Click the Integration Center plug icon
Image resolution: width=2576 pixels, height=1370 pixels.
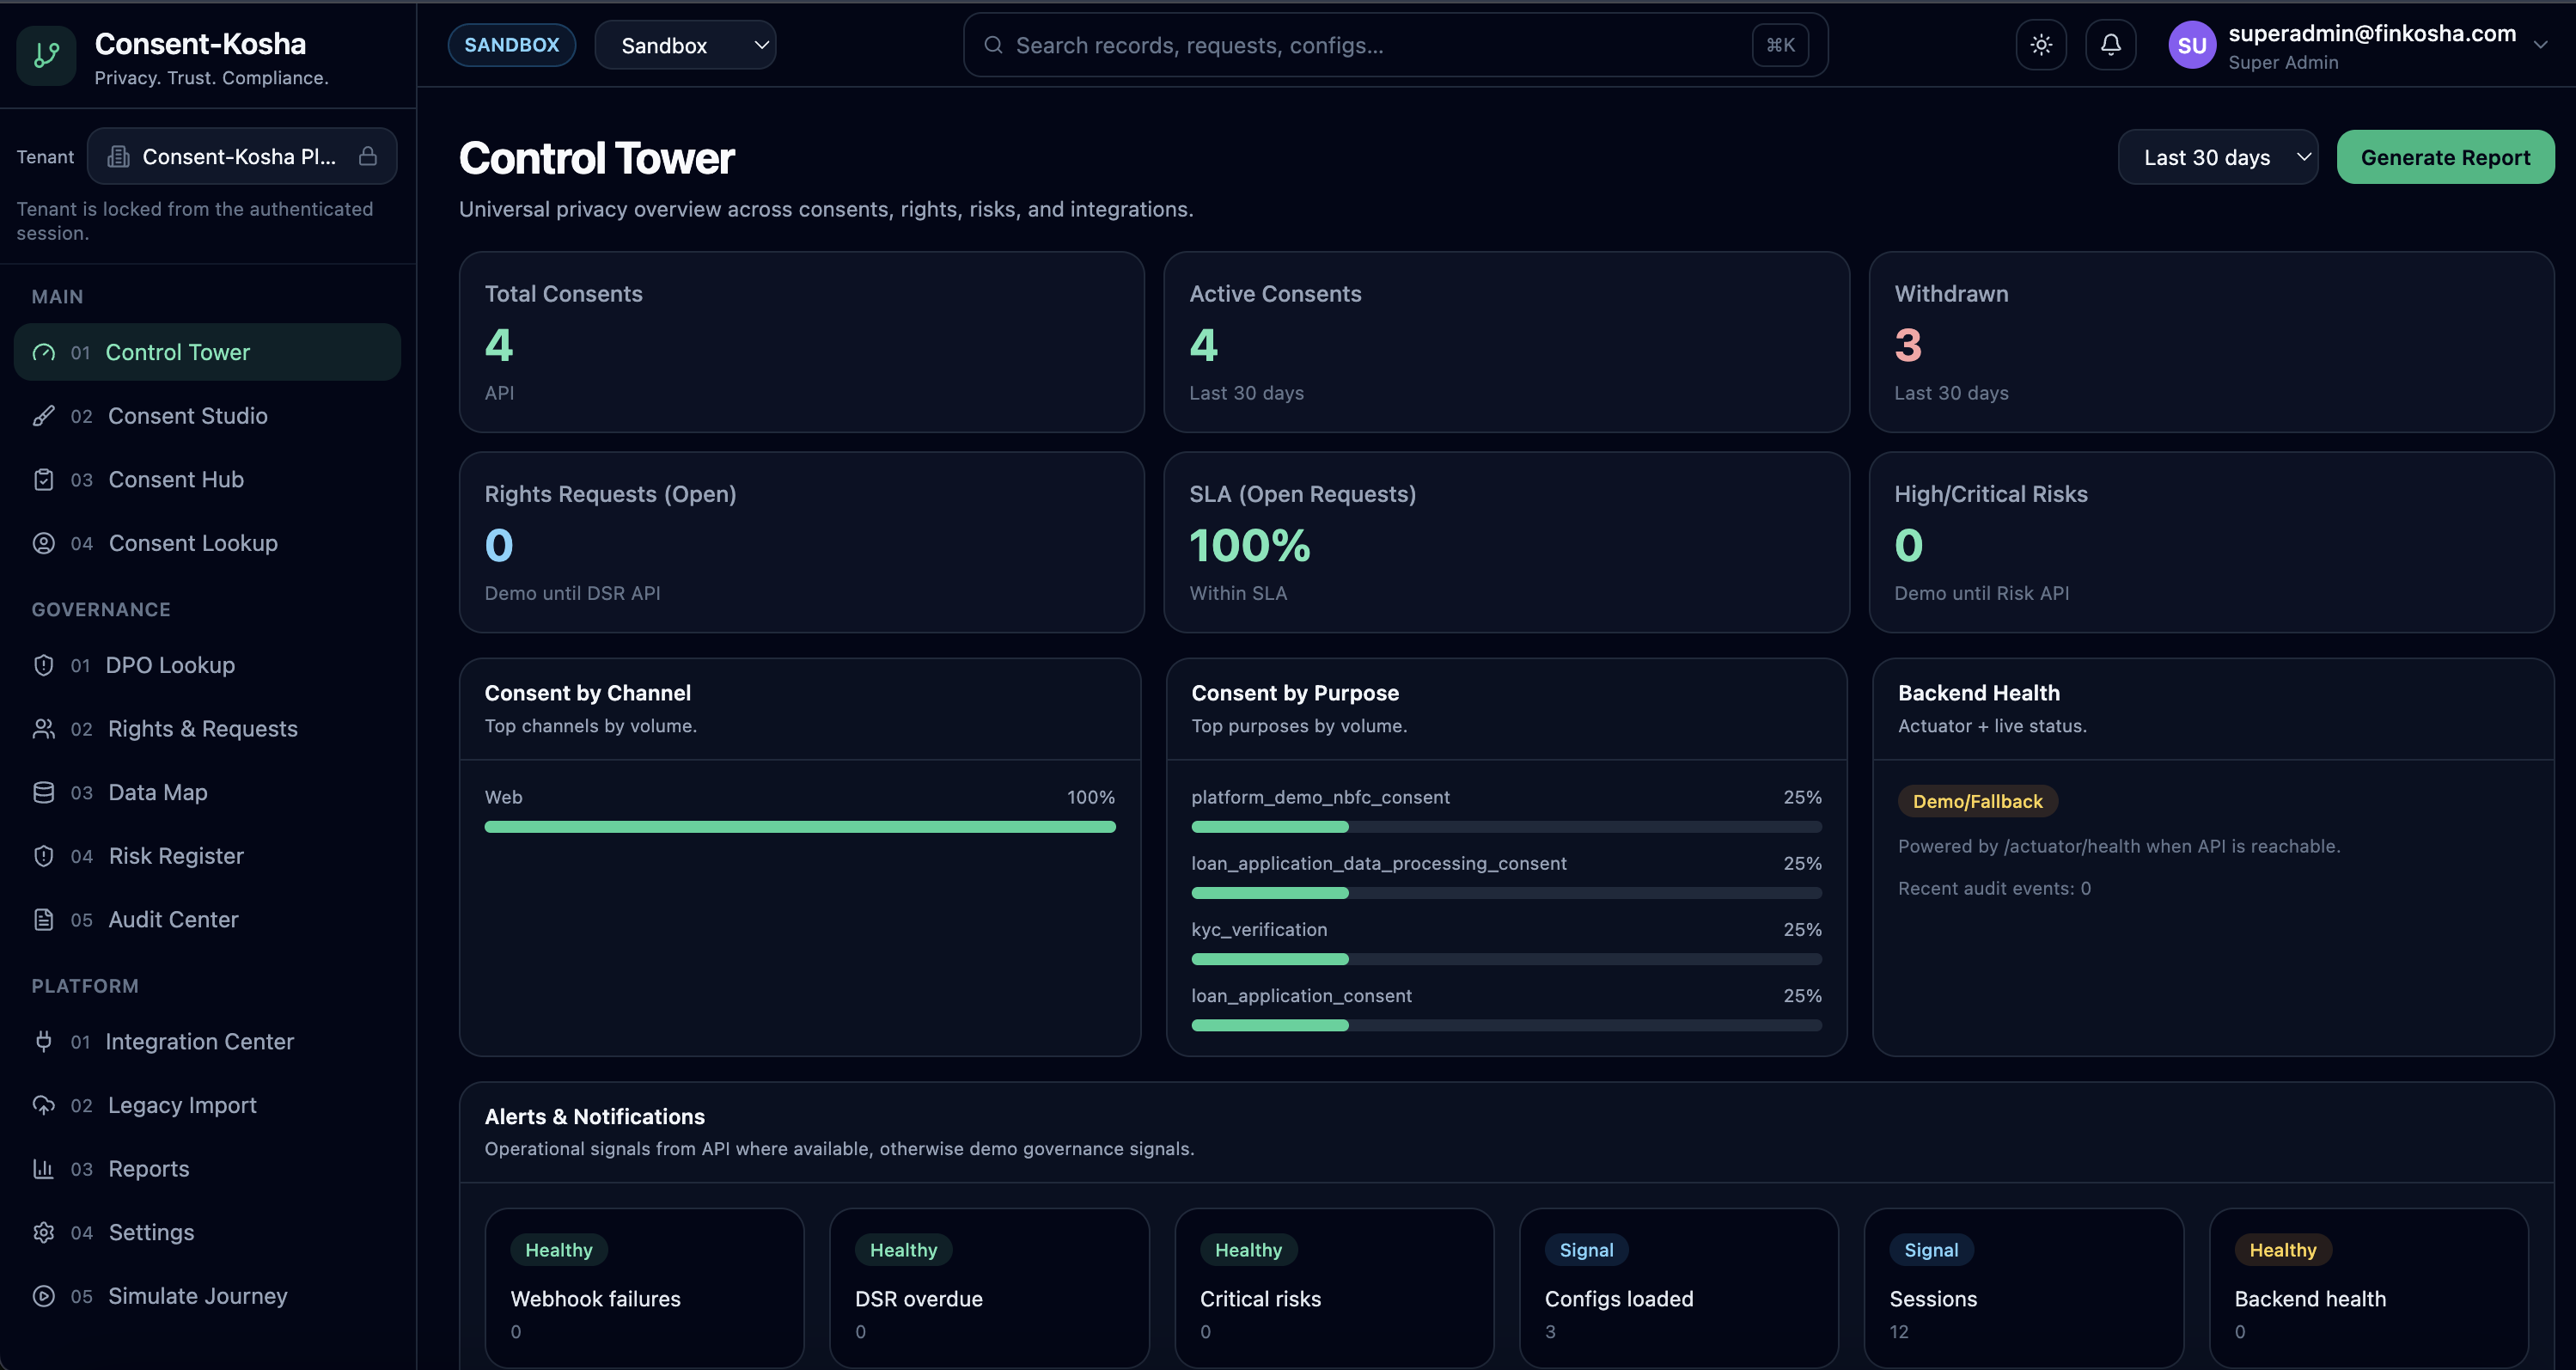tap(44, 1042)
